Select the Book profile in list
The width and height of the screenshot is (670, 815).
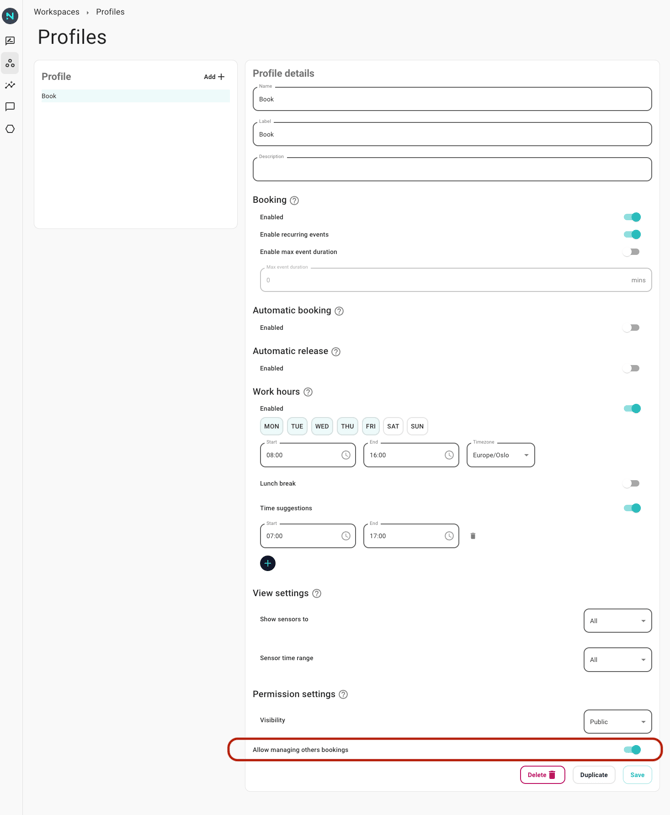click(135, 96)
